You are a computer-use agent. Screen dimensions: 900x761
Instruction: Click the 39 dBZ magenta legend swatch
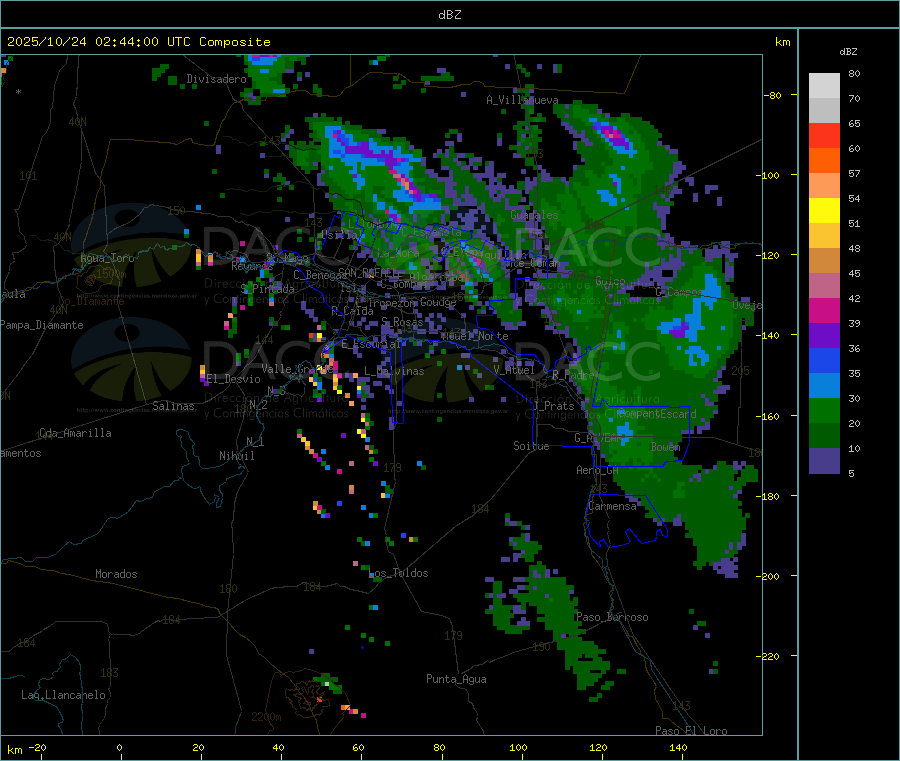824,310
